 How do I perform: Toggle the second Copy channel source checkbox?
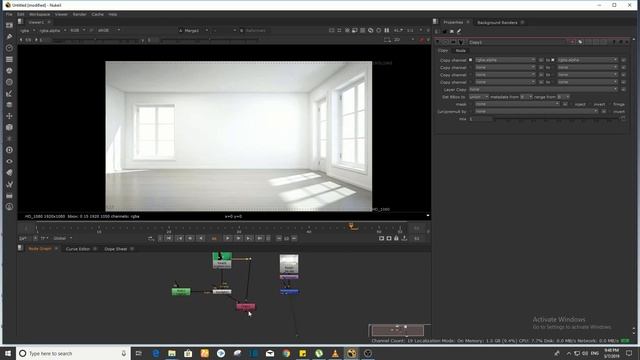pos(470,67)
